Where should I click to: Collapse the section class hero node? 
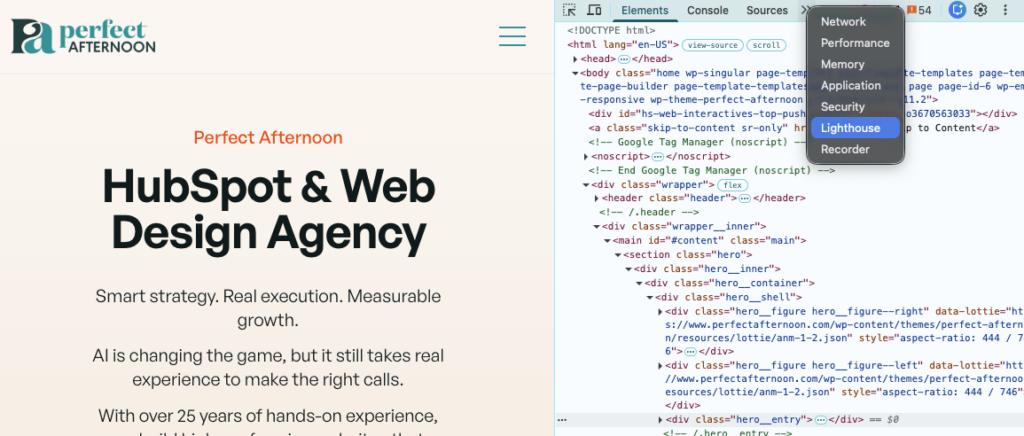tap(618, 255)
